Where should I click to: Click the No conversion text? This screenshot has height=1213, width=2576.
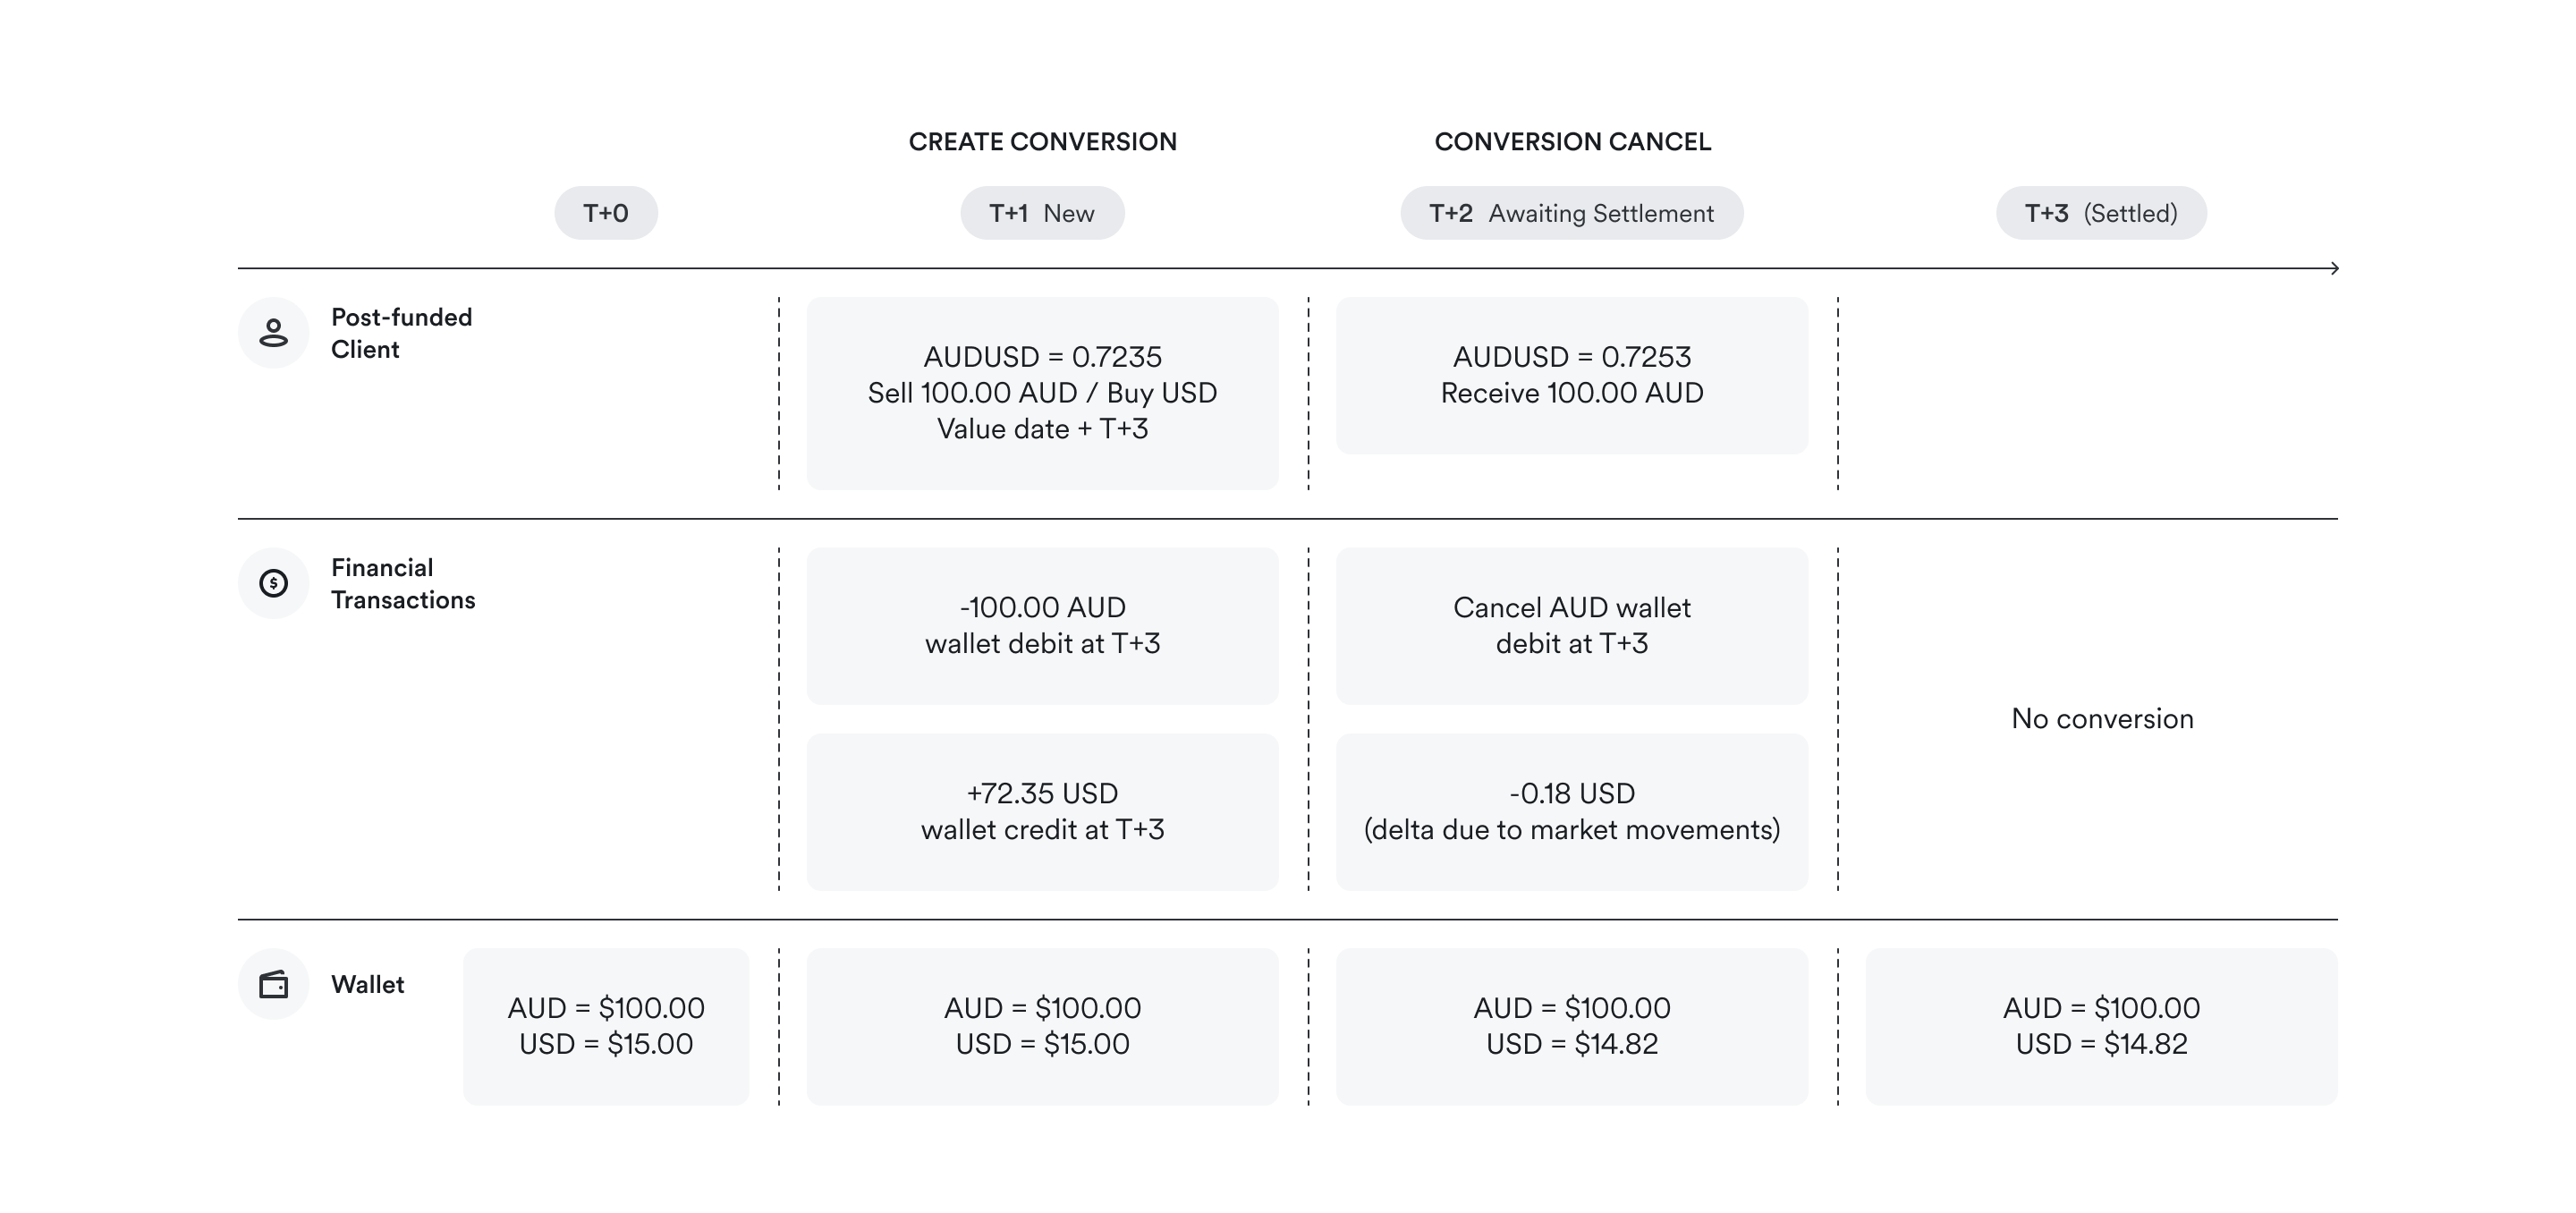point(2102,718)
